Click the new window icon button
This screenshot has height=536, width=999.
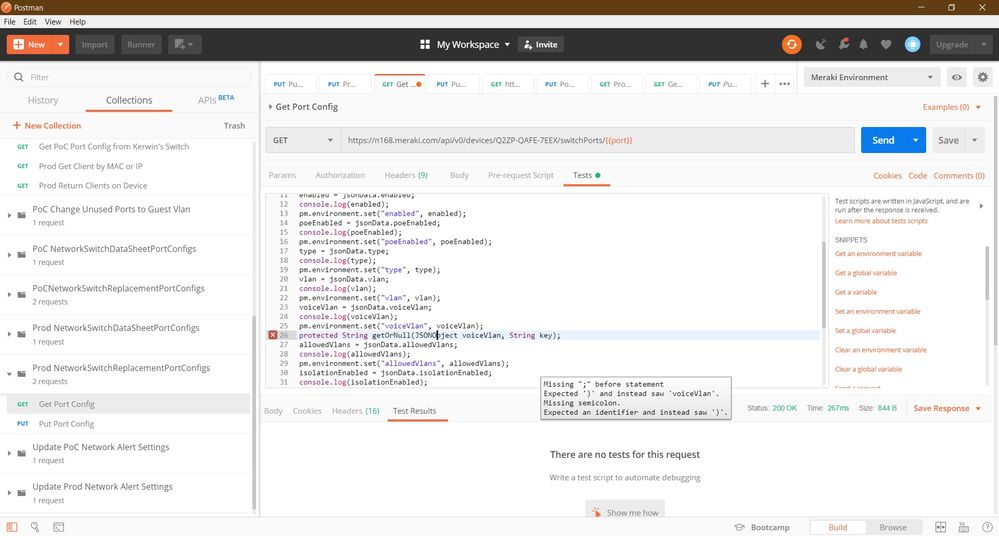185,45
